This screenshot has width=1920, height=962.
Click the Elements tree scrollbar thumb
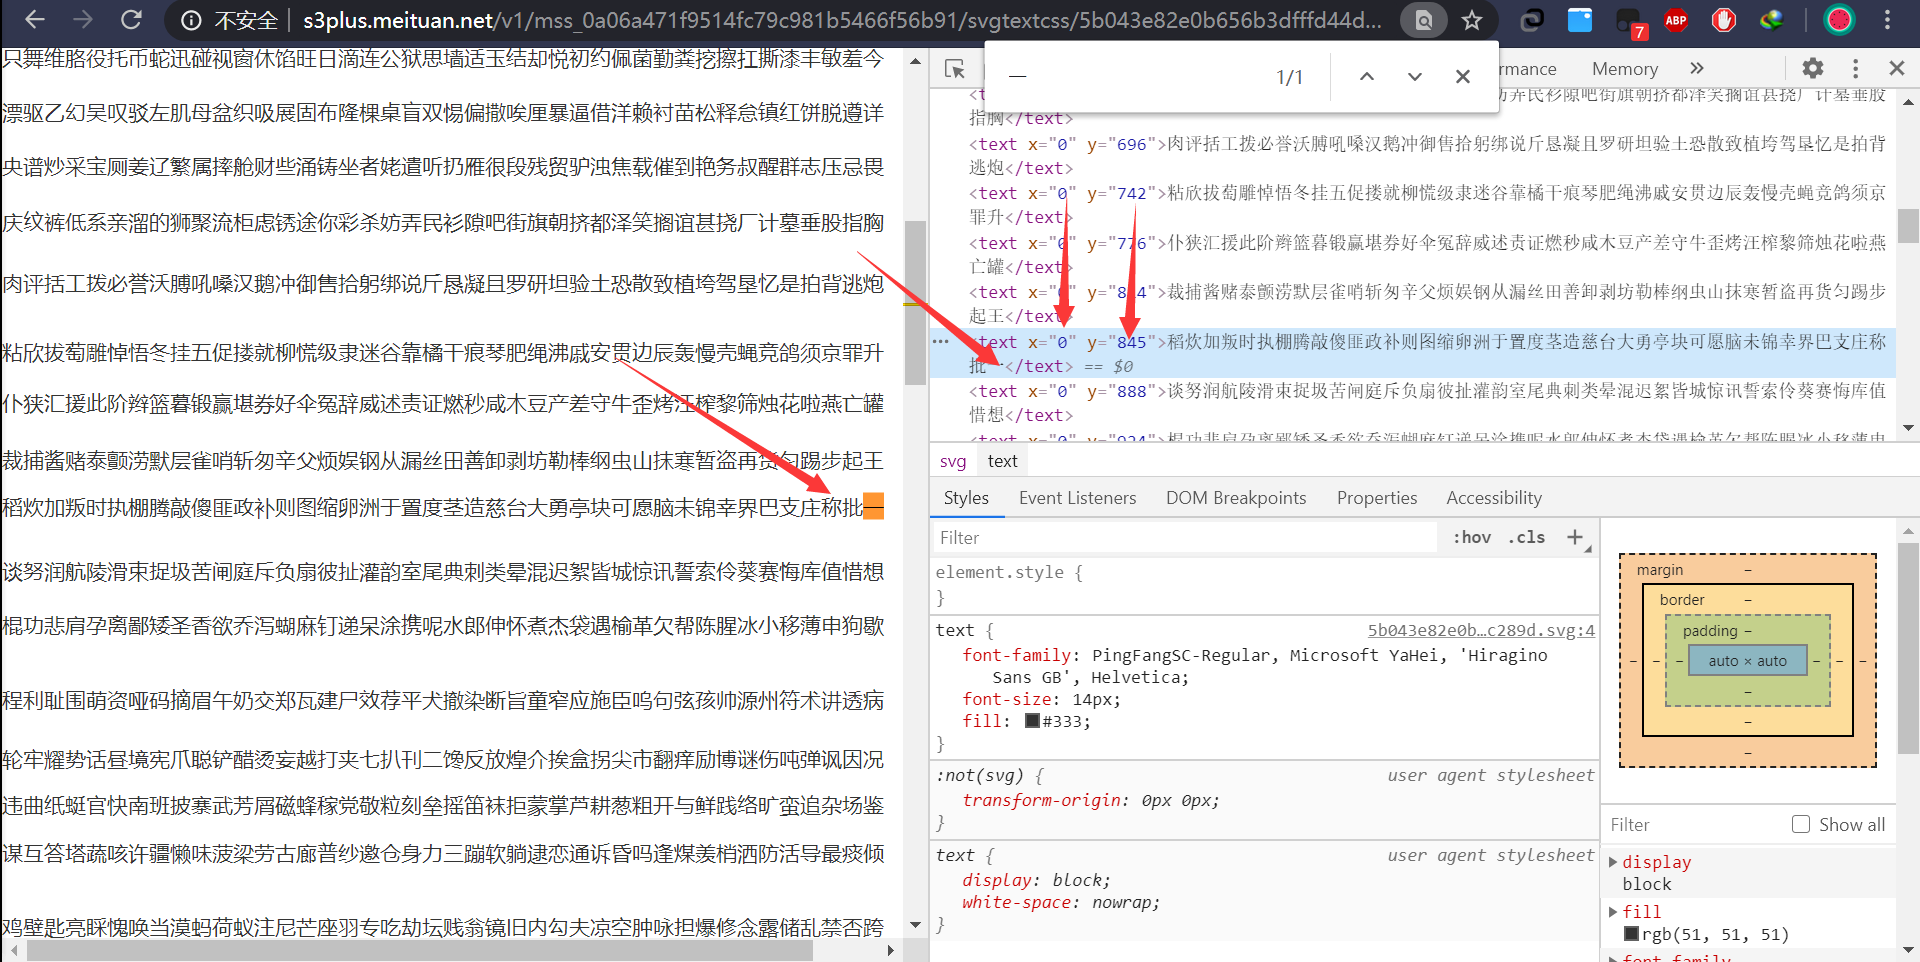pyautogui.click(x=1908, y=226)
